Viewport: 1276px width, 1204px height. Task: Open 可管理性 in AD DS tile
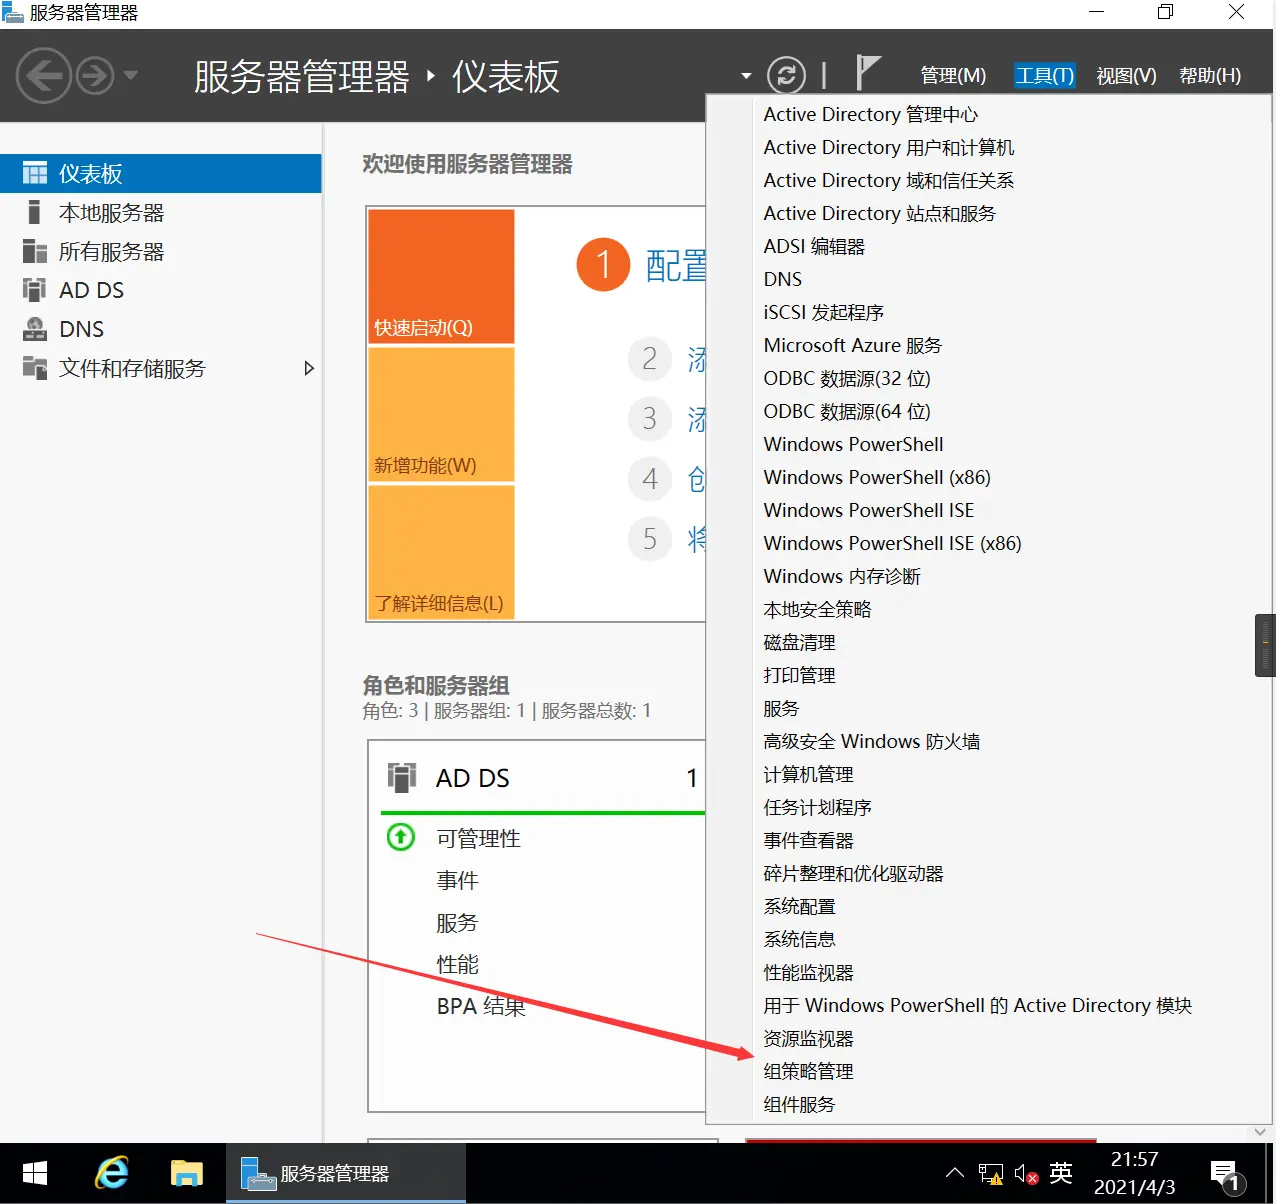coord(478,838)
